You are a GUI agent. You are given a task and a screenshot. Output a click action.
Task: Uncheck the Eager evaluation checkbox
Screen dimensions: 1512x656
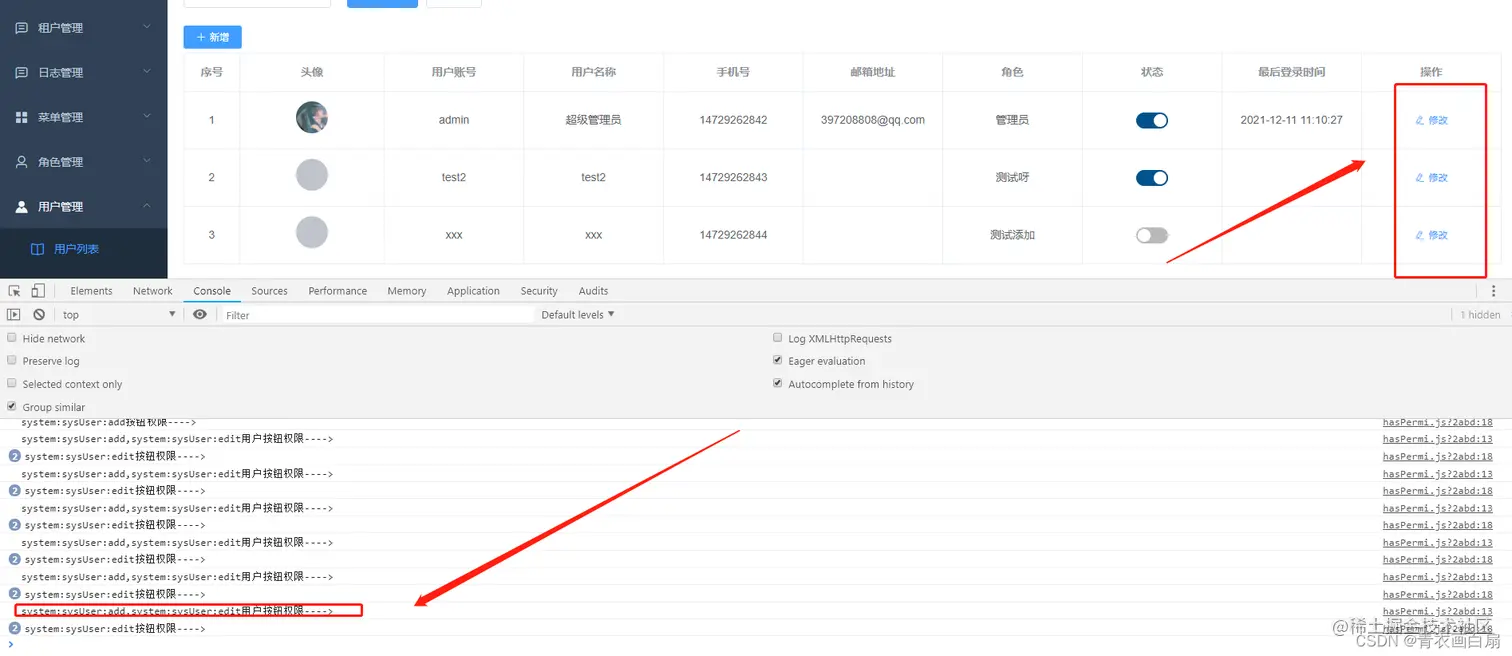tap(778, 360)
